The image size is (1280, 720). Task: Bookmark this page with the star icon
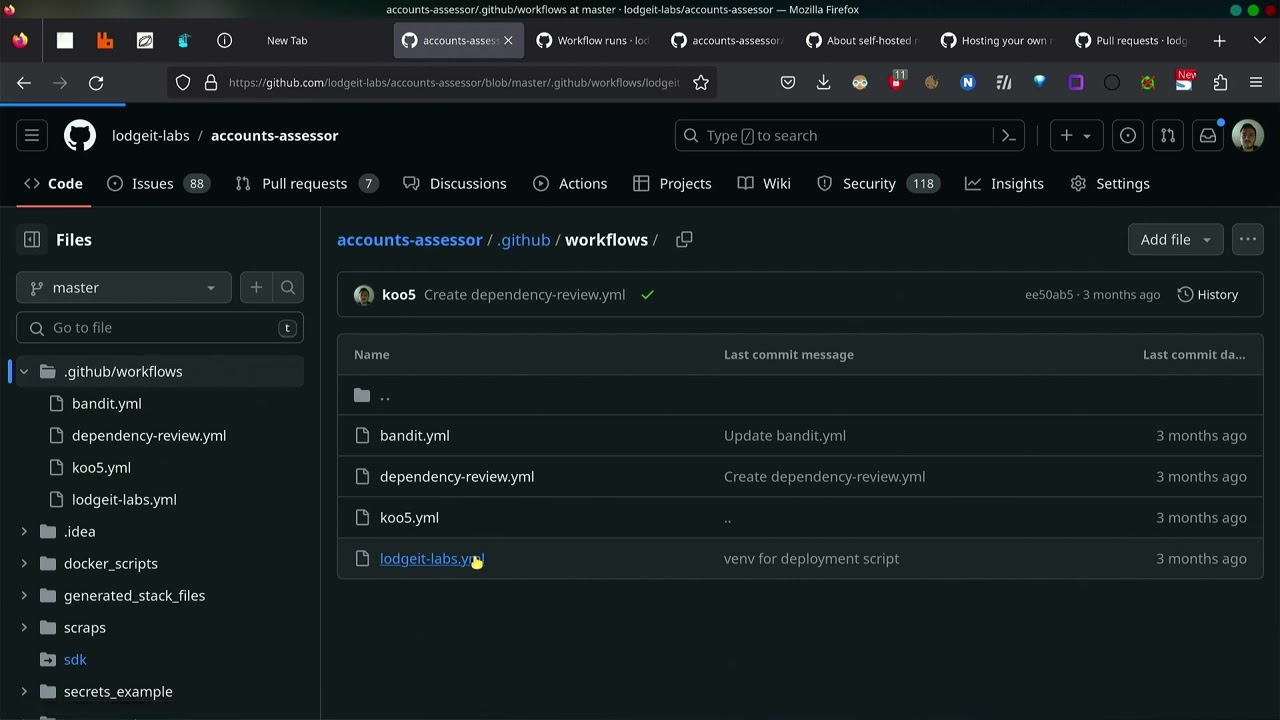(x=701, y=83)
